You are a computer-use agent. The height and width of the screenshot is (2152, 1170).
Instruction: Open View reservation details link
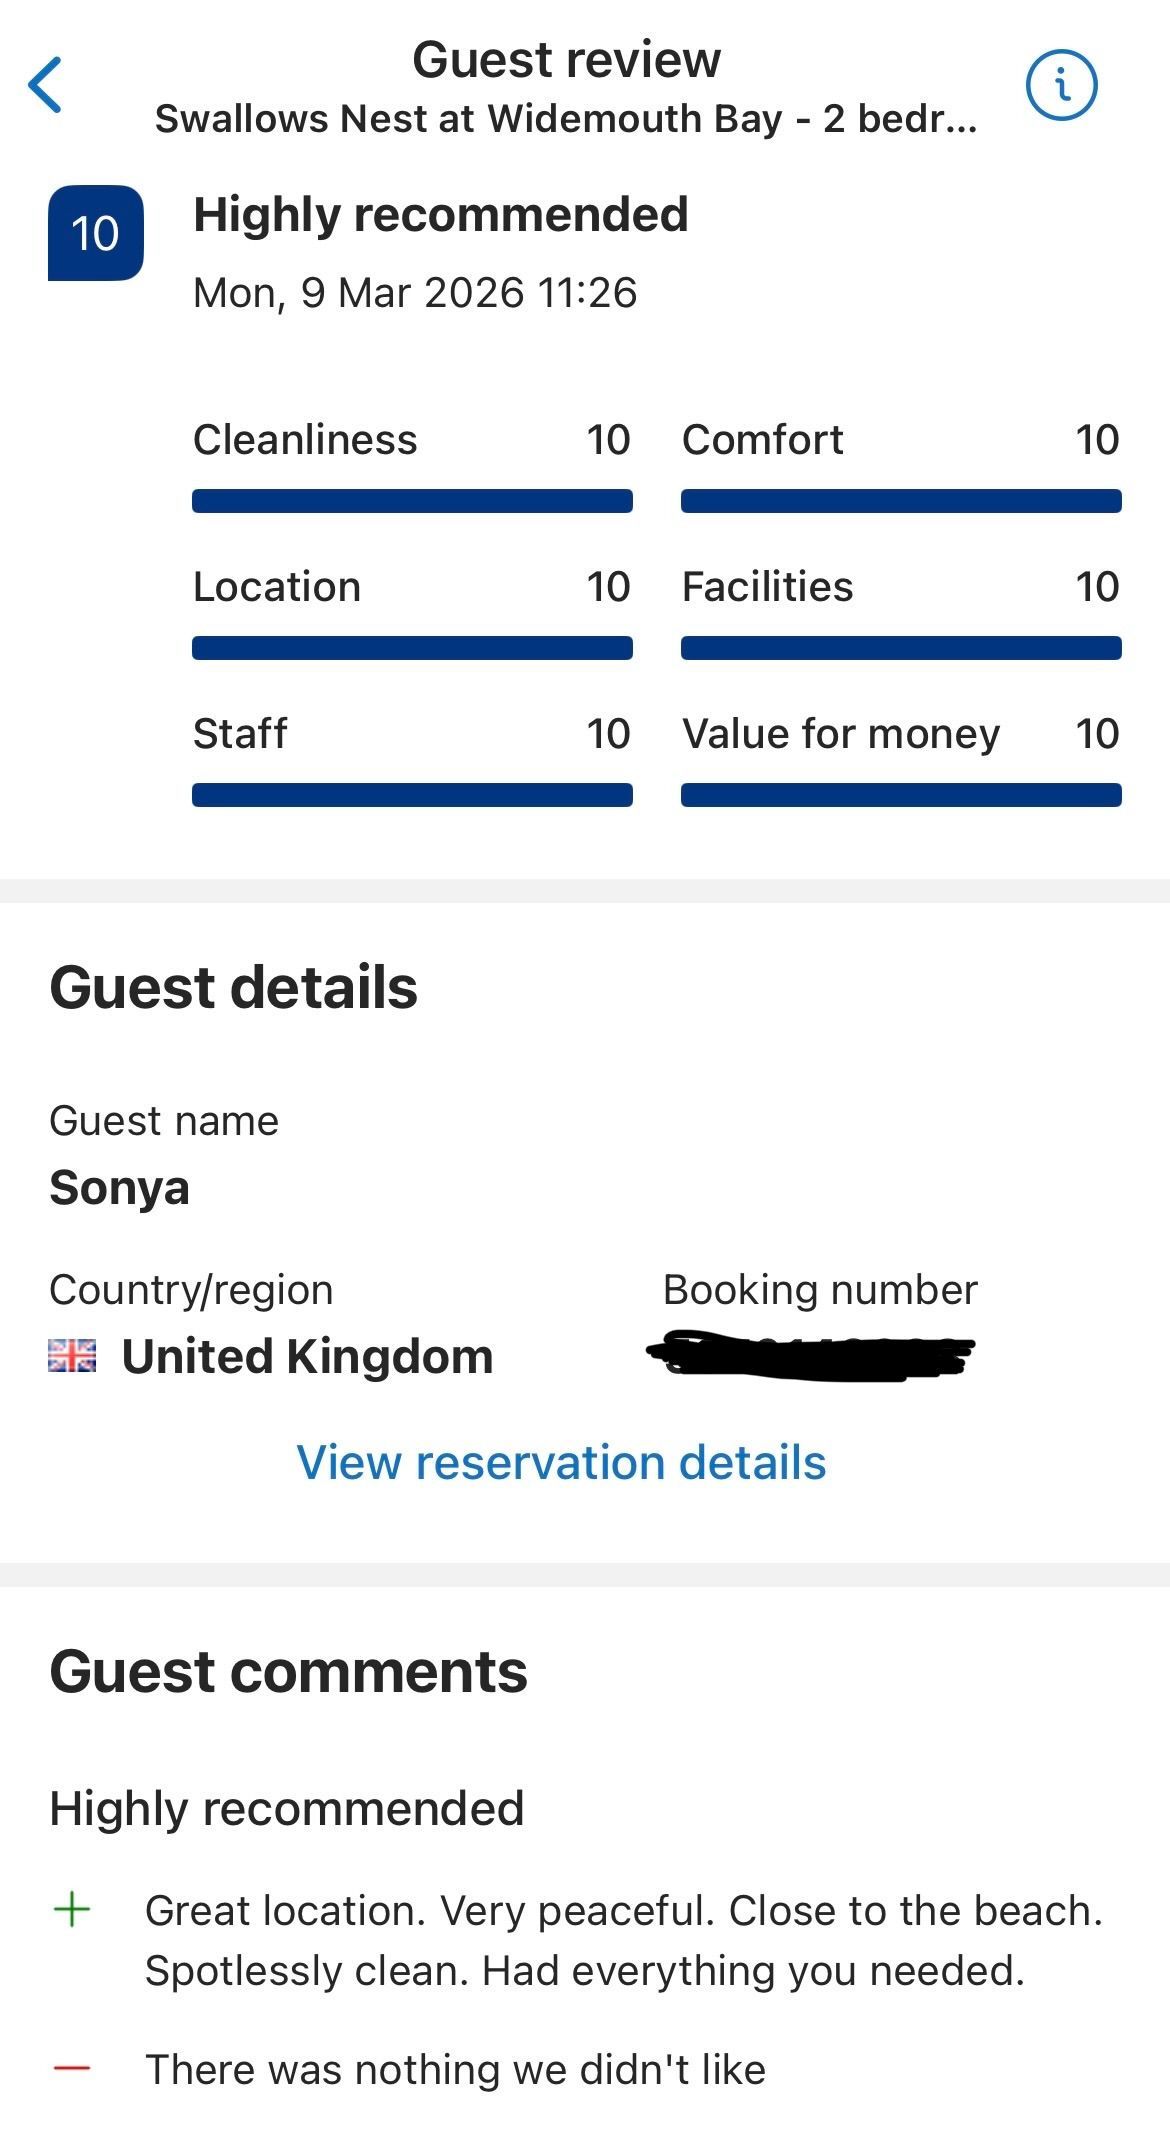[x=561, y=1462]
